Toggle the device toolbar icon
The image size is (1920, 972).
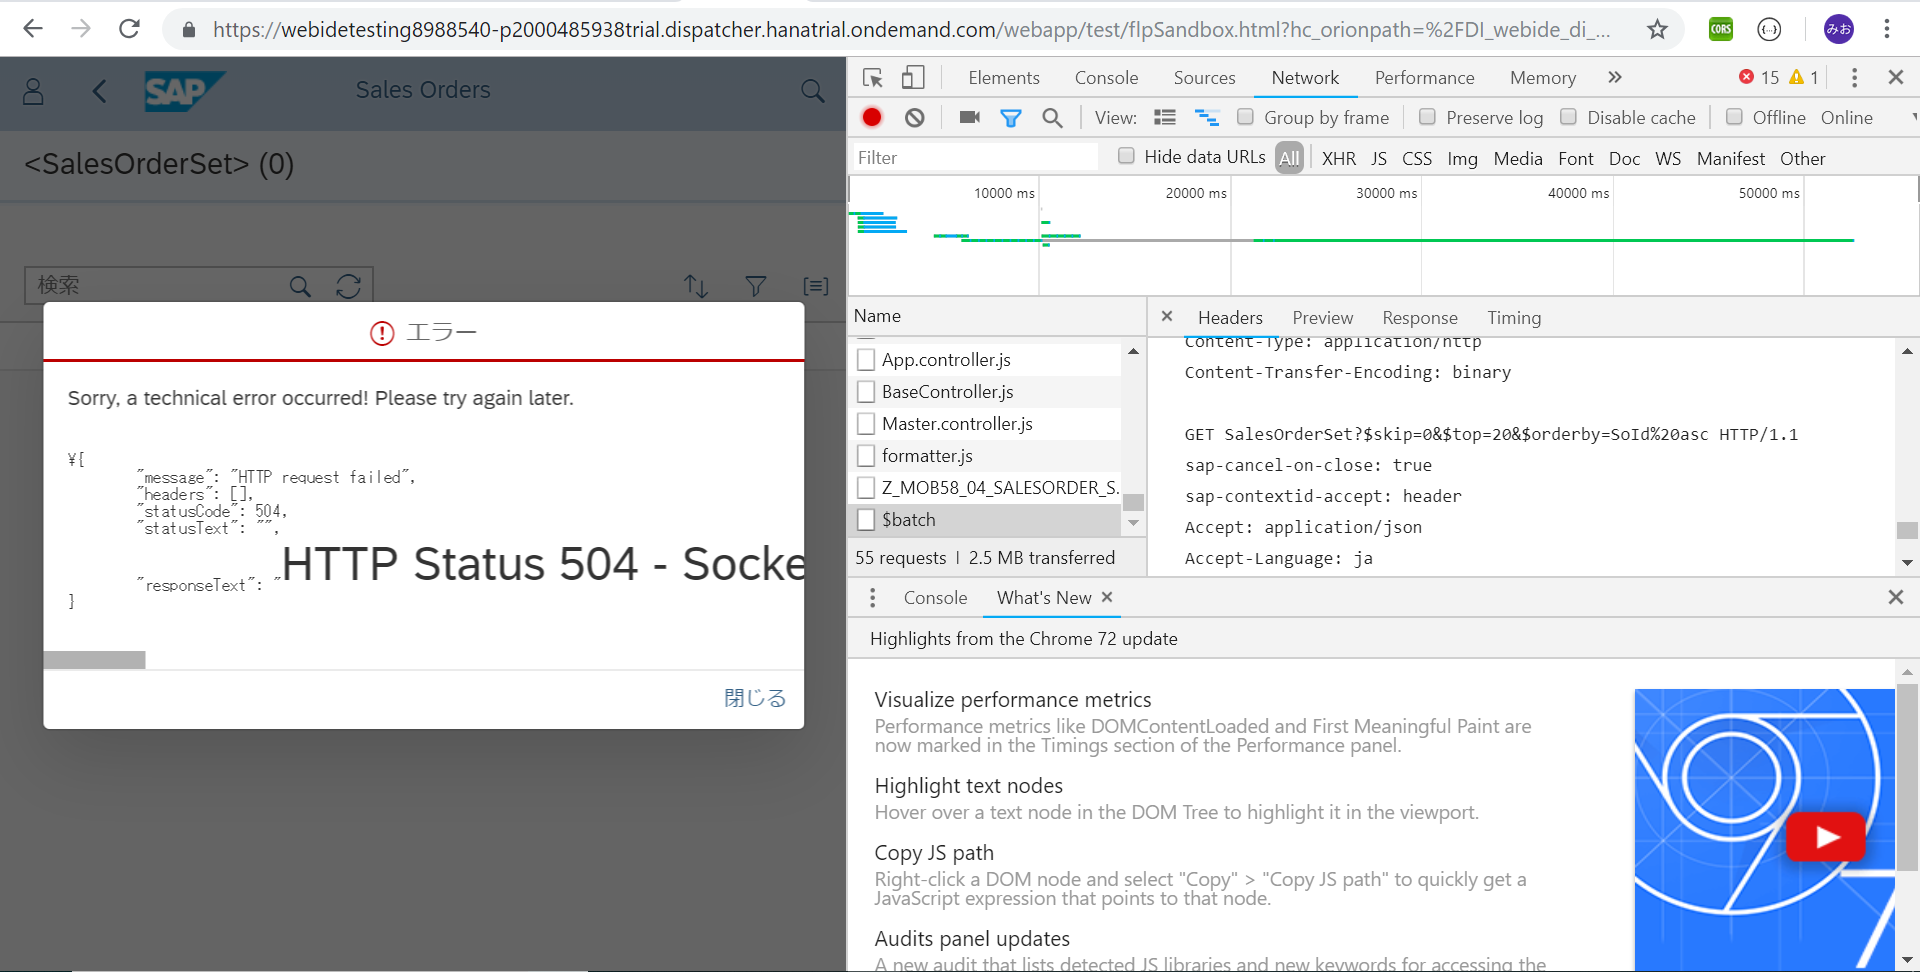click(913, 78)
